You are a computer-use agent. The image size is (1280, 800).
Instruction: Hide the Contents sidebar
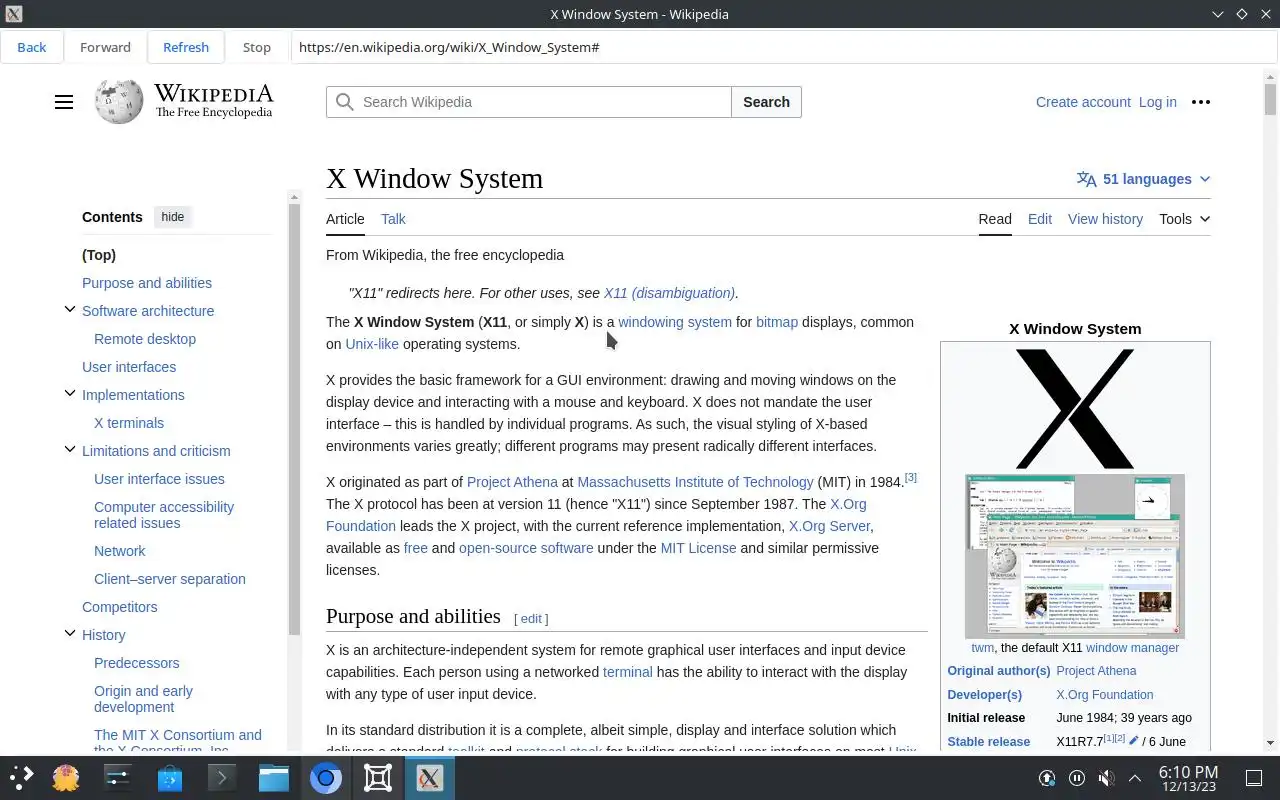tap(173, 217)
